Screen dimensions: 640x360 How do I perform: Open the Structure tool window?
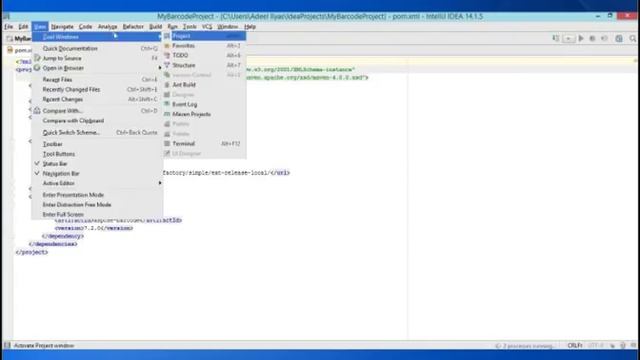(184, 65)
